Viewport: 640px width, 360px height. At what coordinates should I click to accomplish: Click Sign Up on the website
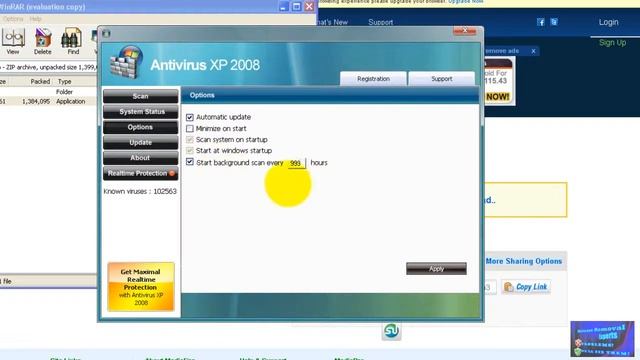(x=612, y=42)
